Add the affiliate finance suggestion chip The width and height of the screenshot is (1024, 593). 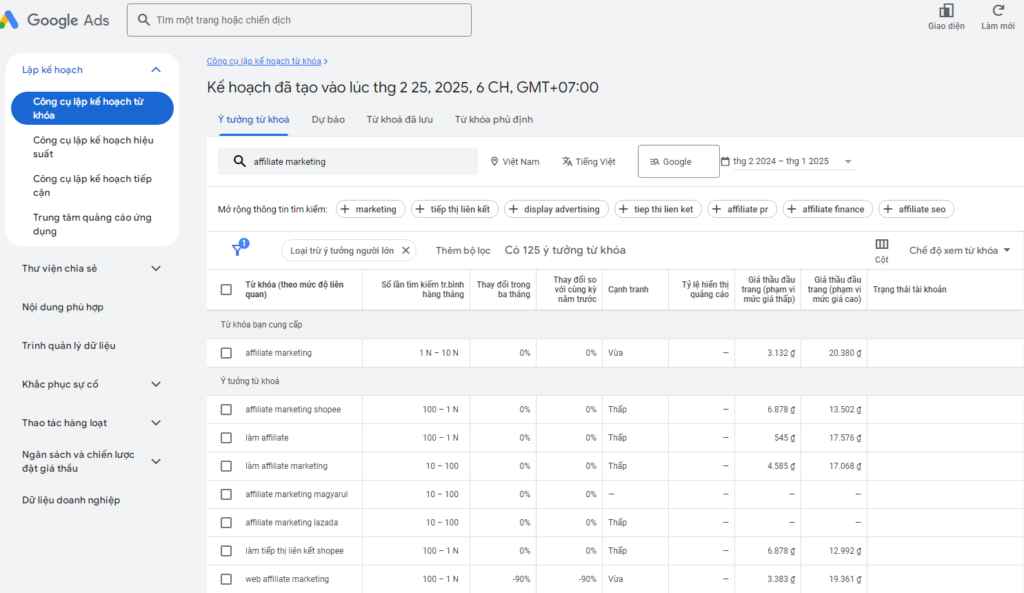pos(827,209)
